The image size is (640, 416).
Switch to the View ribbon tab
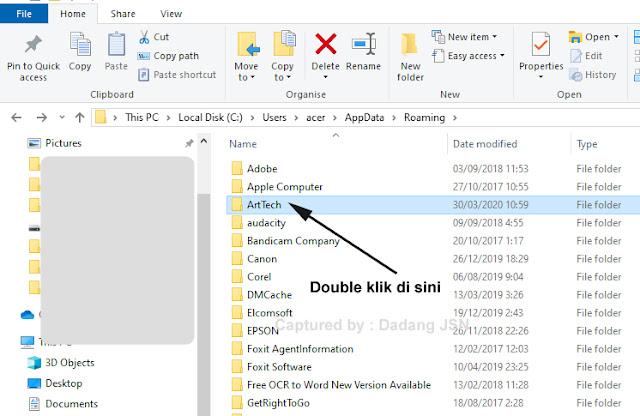coord(171,13)
